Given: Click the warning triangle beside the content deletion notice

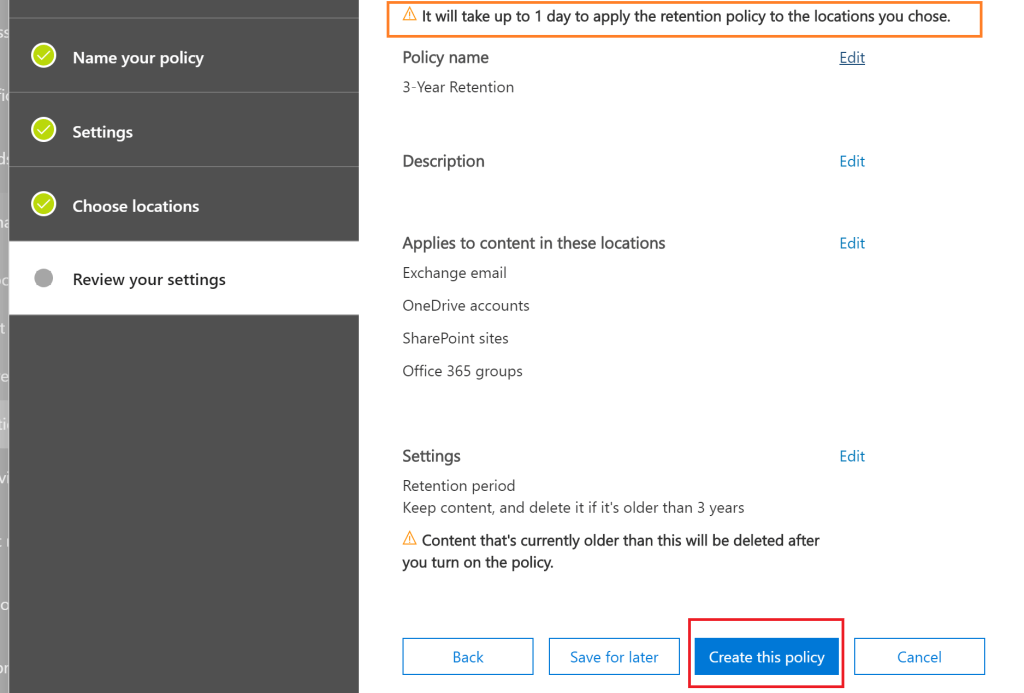Looking at the screenshot, I should tap(409, 539).
